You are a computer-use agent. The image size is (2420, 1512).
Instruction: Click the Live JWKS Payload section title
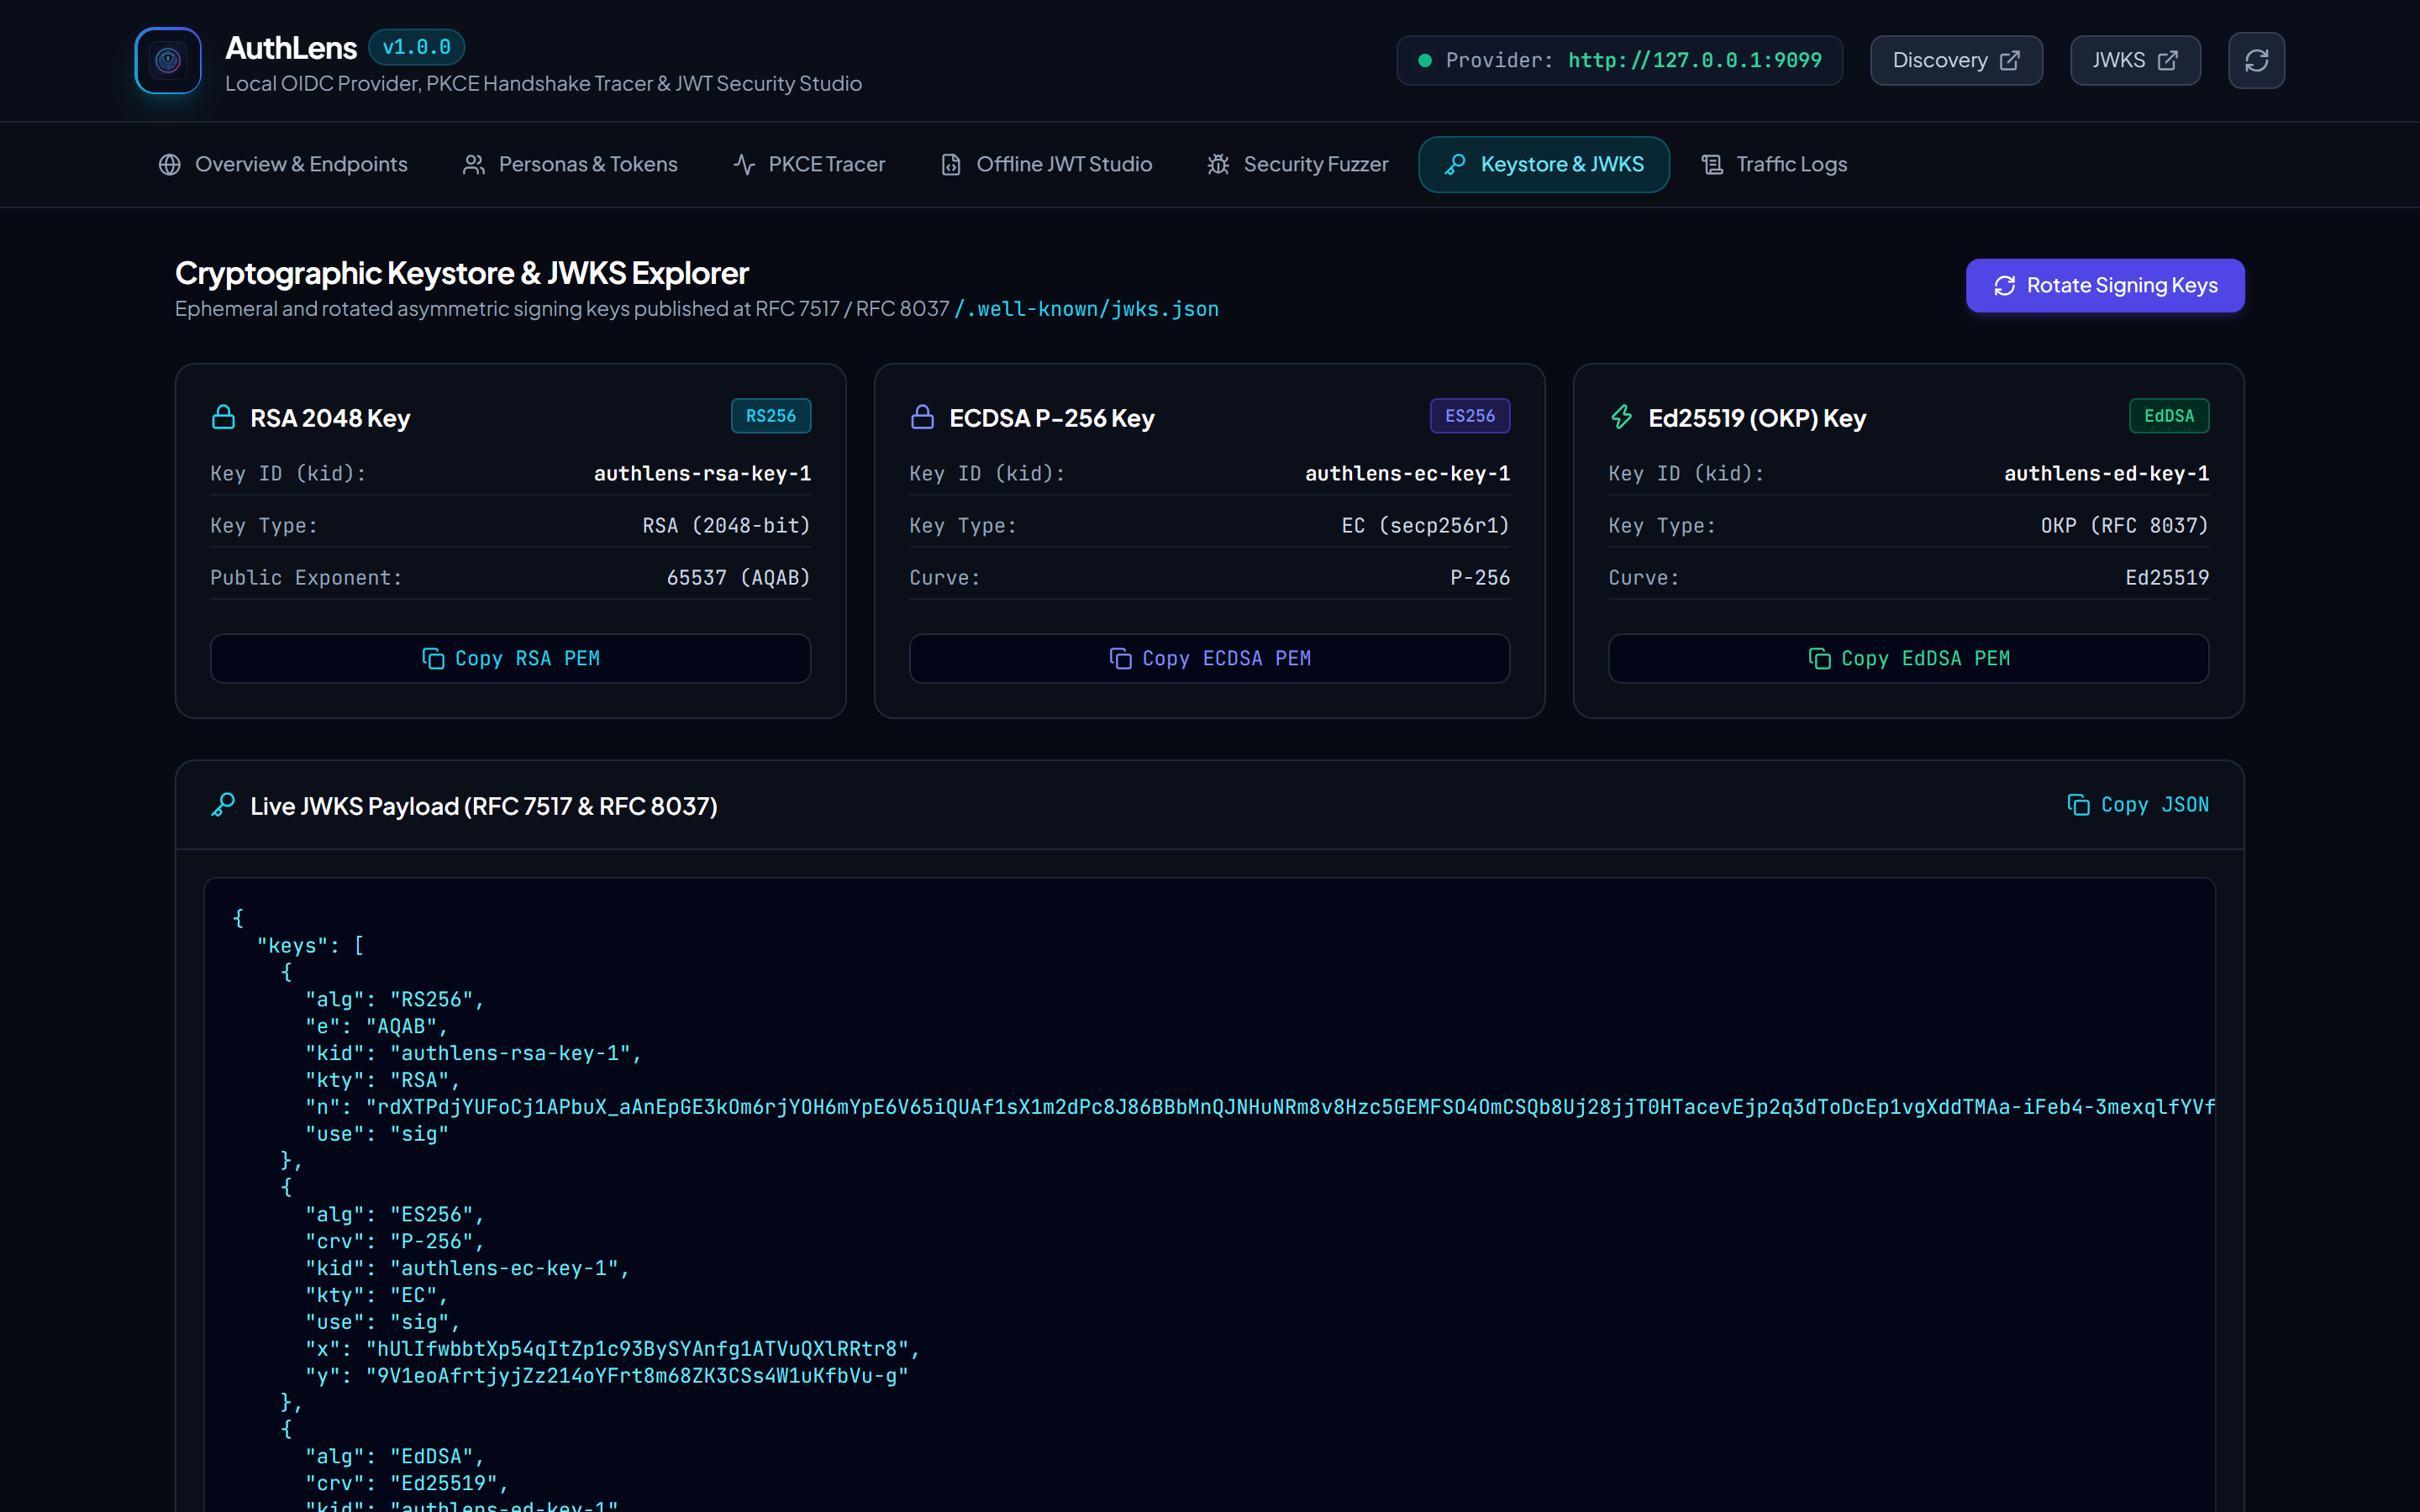coord(484,806)
